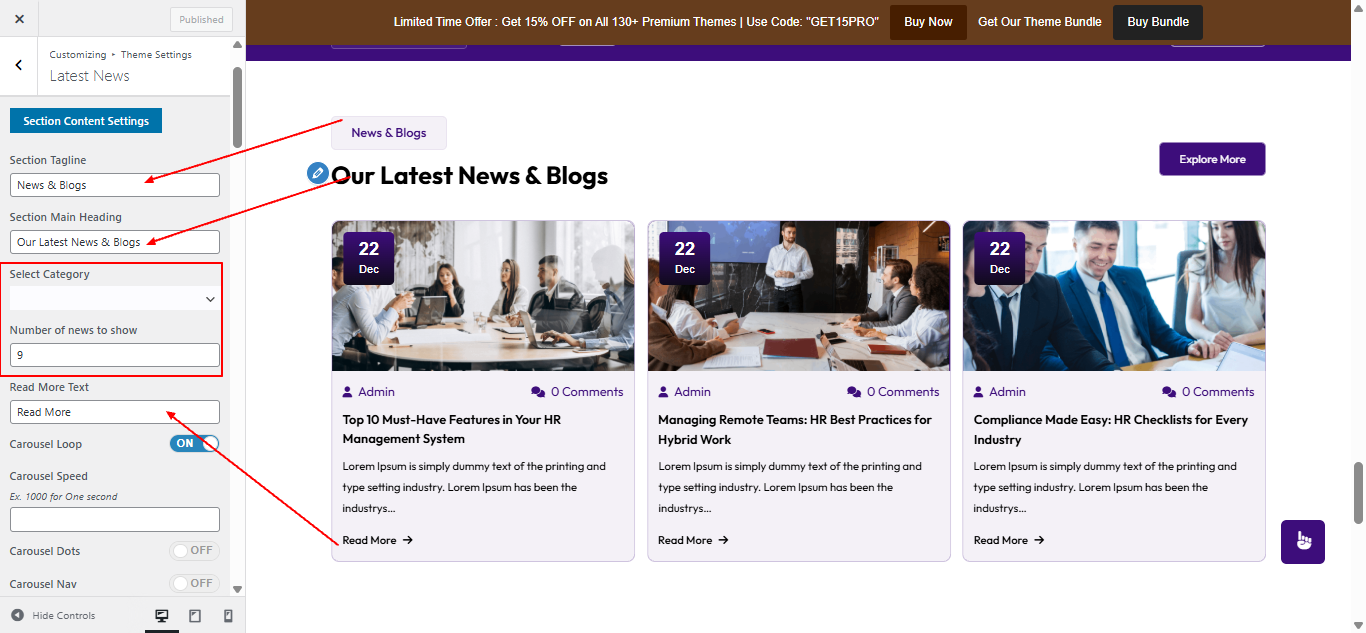Screen dimensions: 1366x633
Task: Click the News & Blogs tagline badge
Action: [x=388, y=133]
